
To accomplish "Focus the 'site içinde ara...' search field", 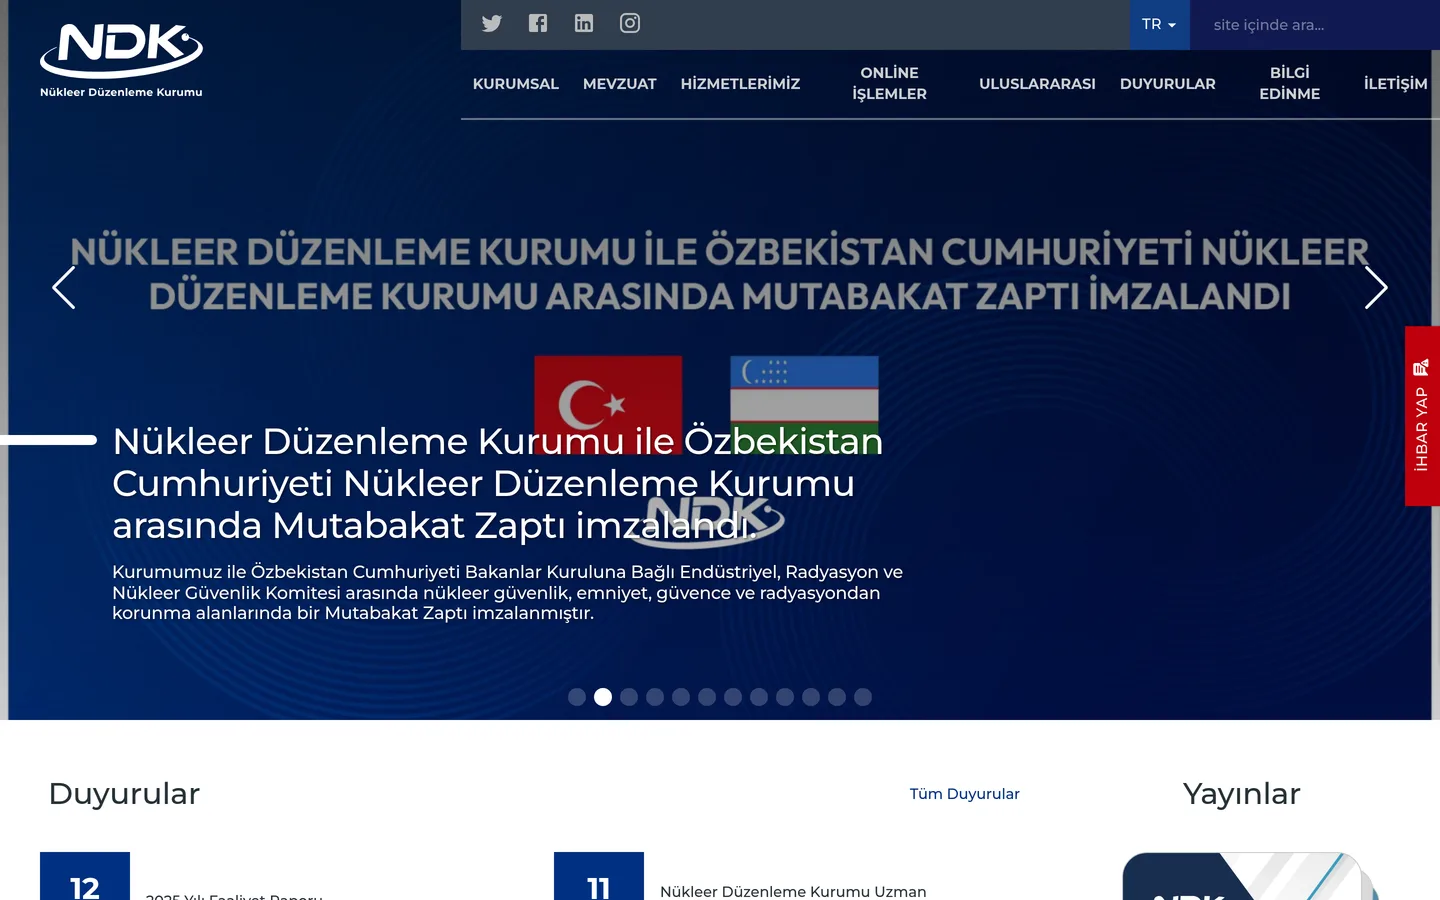I will 1315,25.
